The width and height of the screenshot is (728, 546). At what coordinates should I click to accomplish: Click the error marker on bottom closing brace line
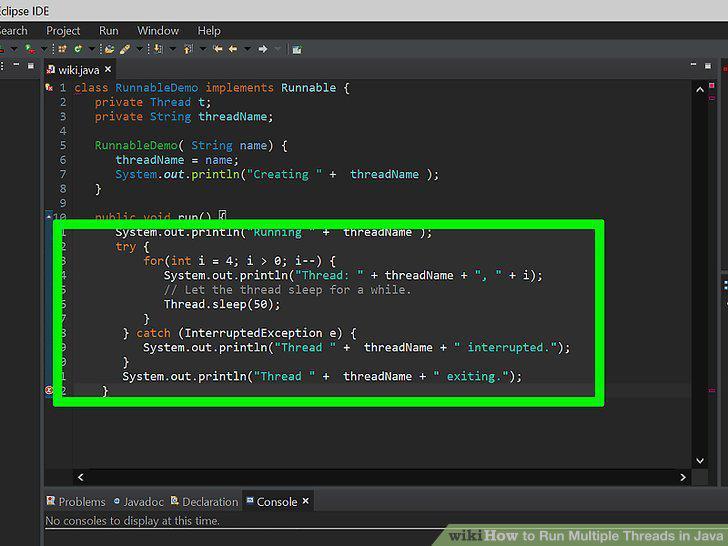pyautogui.click(x=49, y=390)
